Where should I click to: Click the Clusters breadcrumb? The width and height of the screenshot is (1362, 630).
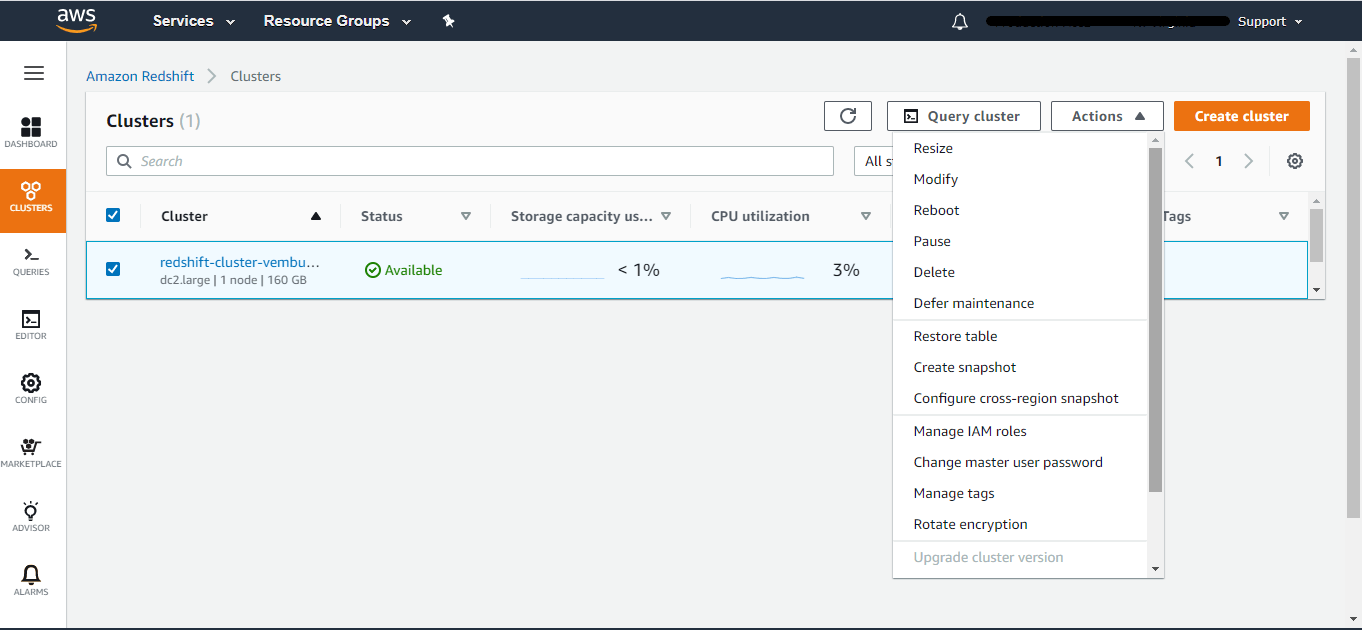[x=256, y=76]
